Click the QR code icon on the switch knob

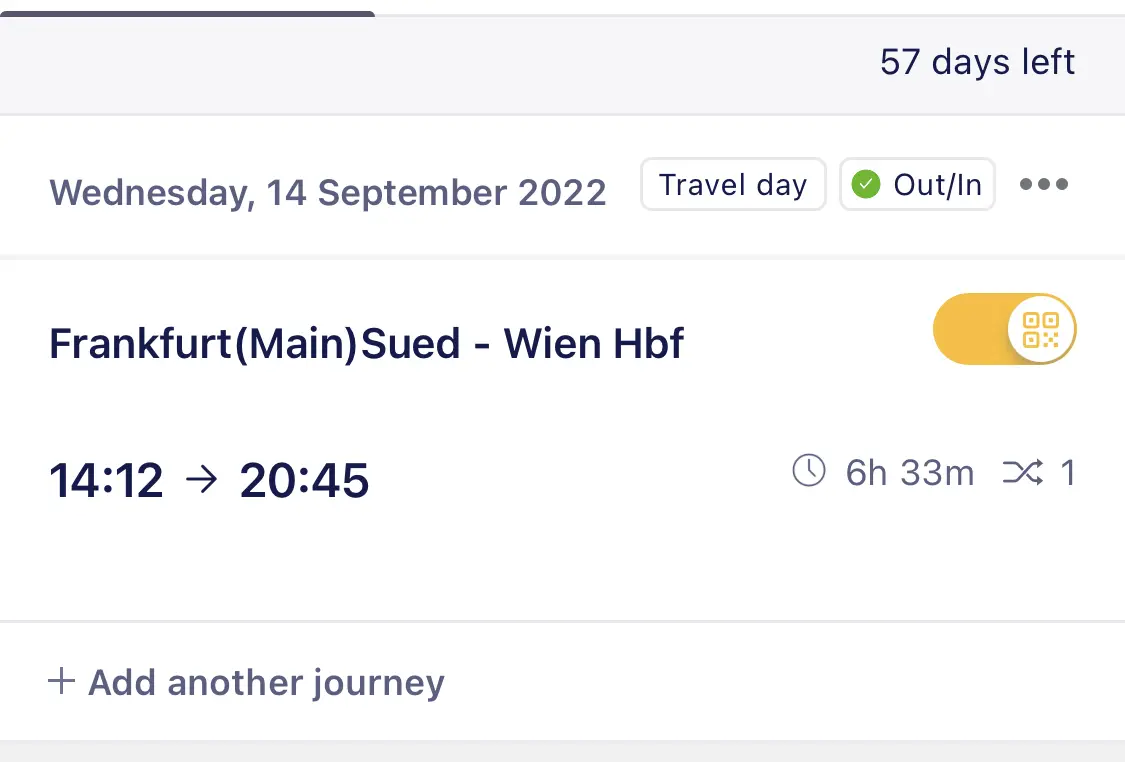(x=1041, y=329)
